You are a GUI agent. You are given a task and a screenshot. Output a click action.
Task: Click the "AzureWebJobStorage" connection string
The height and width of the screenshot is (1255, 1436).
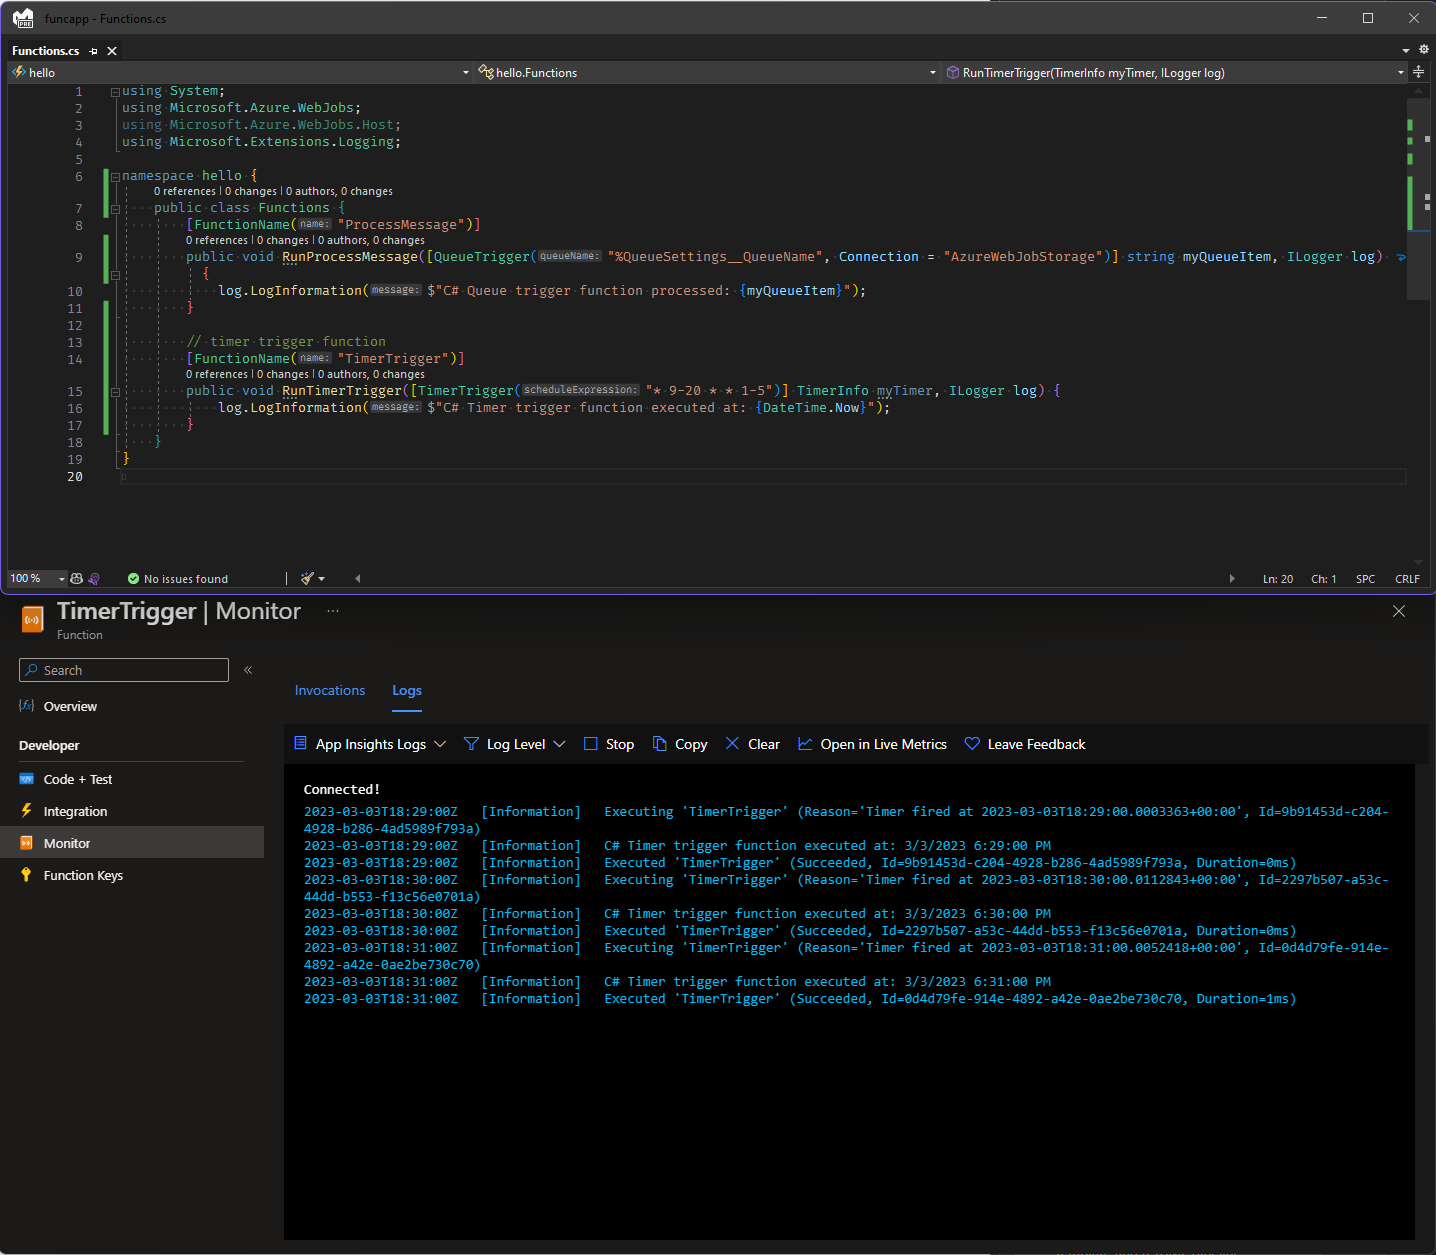pos(1027,257)
